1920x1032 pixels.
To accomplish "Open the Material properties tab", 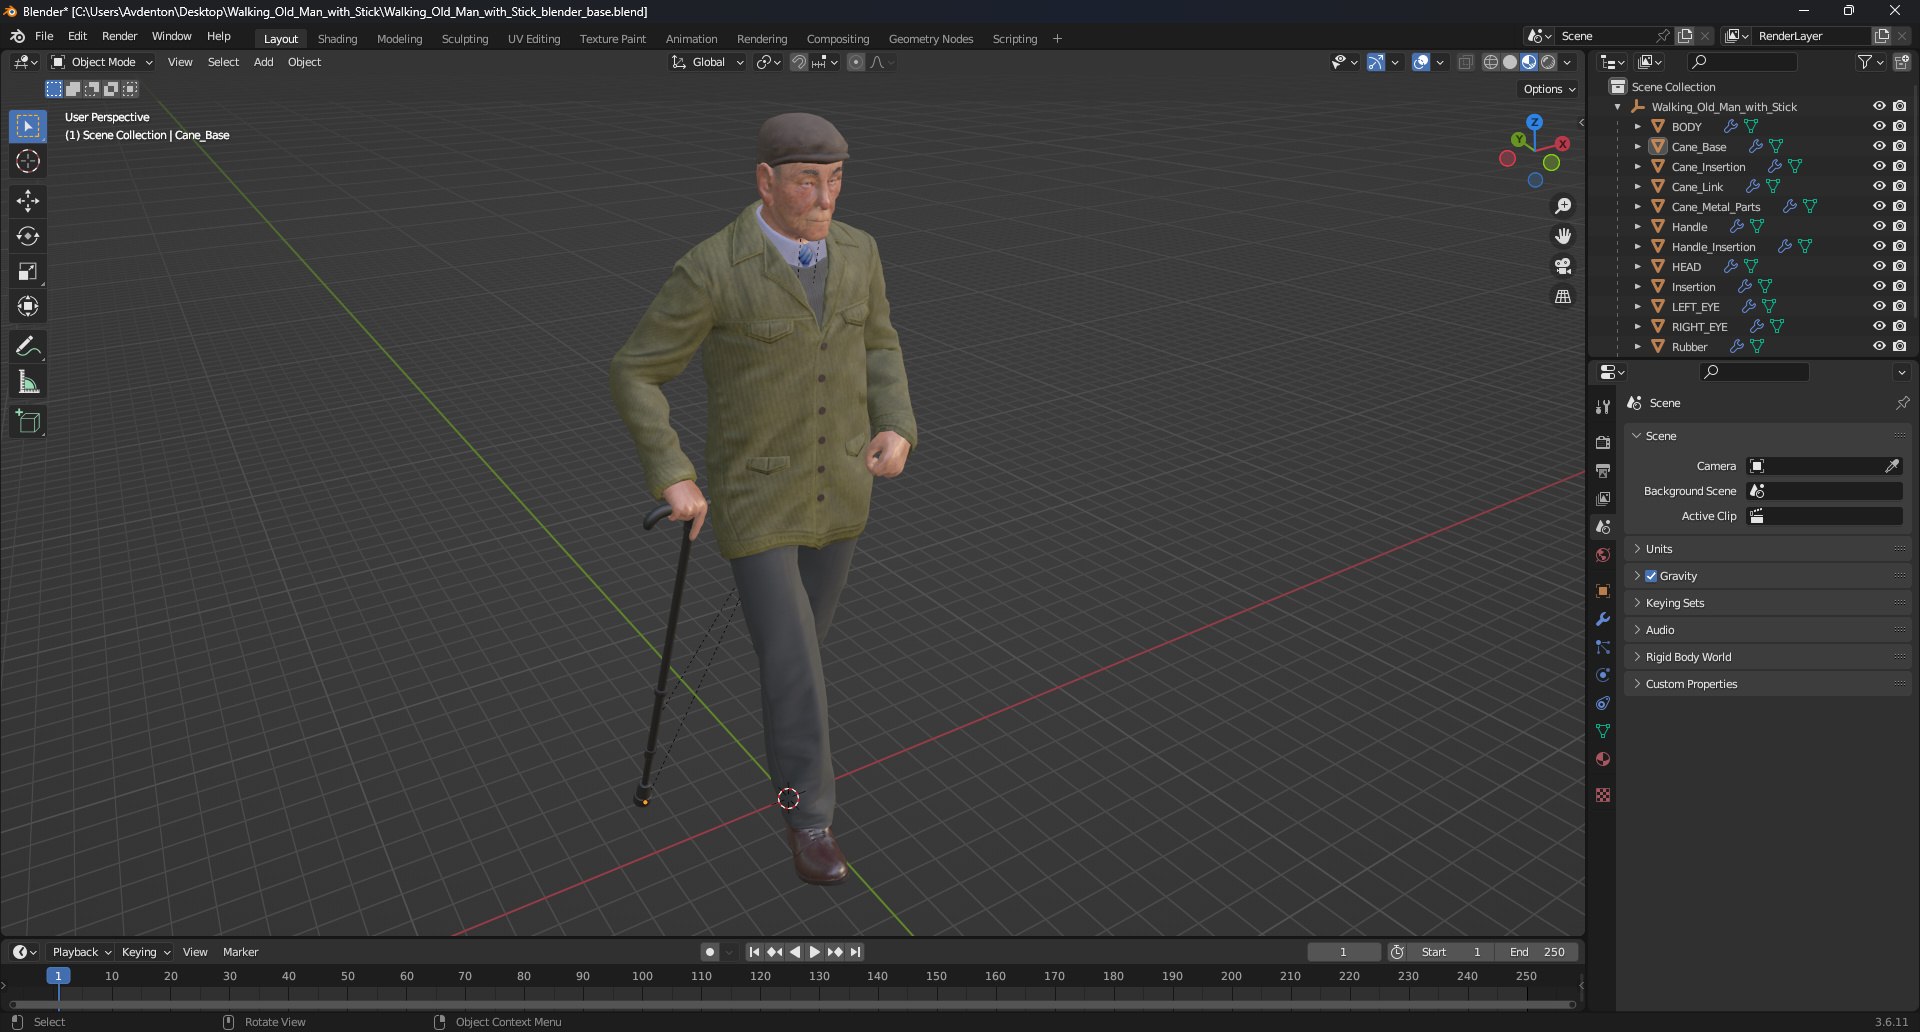I will click(1603, 759).
